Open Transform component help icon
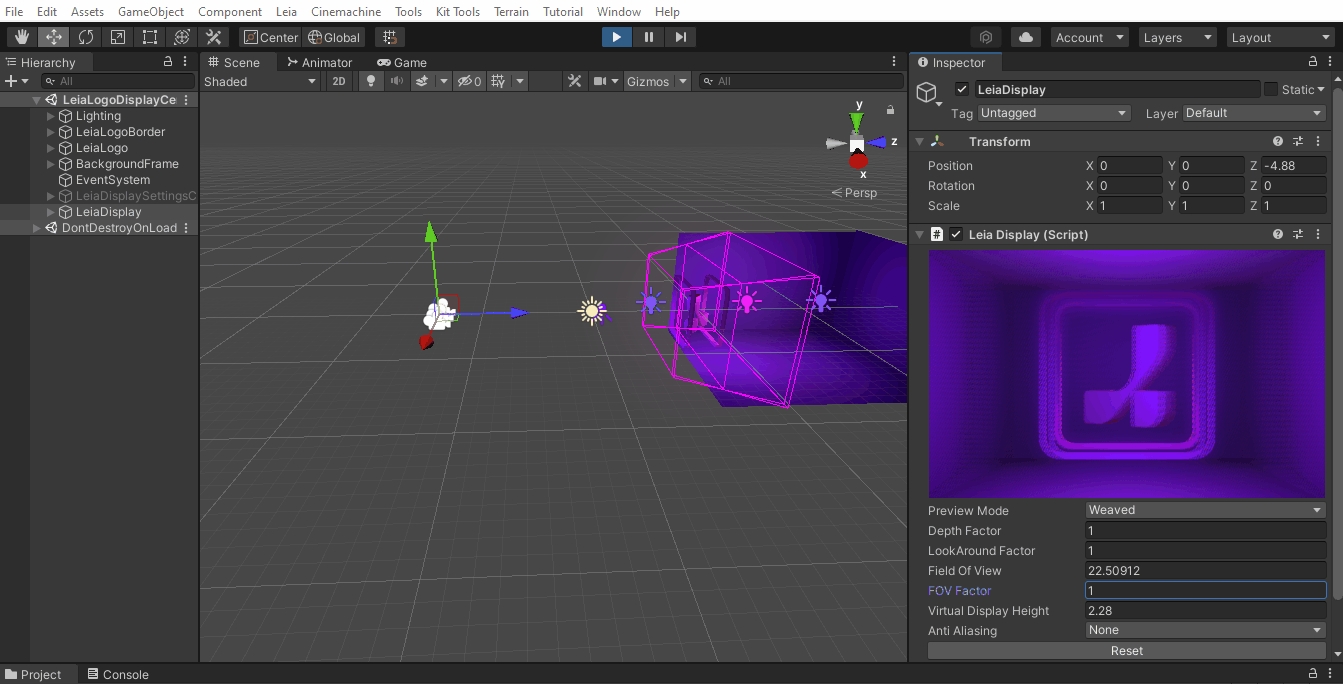 click(x=1278, y=142)
